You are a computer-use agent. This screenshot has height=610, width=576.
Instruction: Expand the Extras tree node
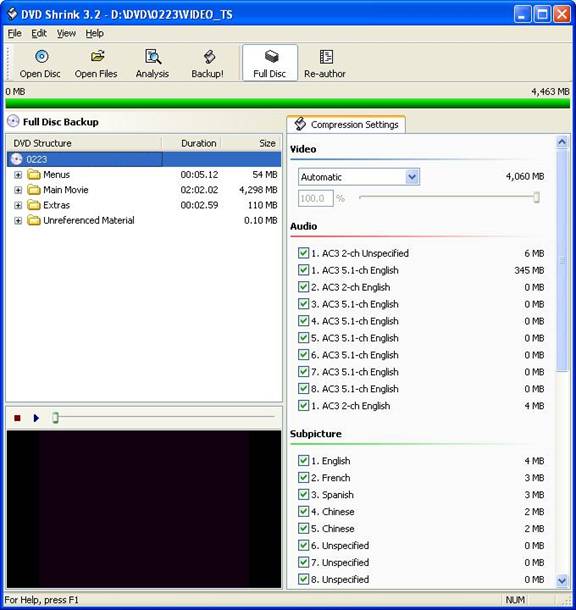coord(18,205)
